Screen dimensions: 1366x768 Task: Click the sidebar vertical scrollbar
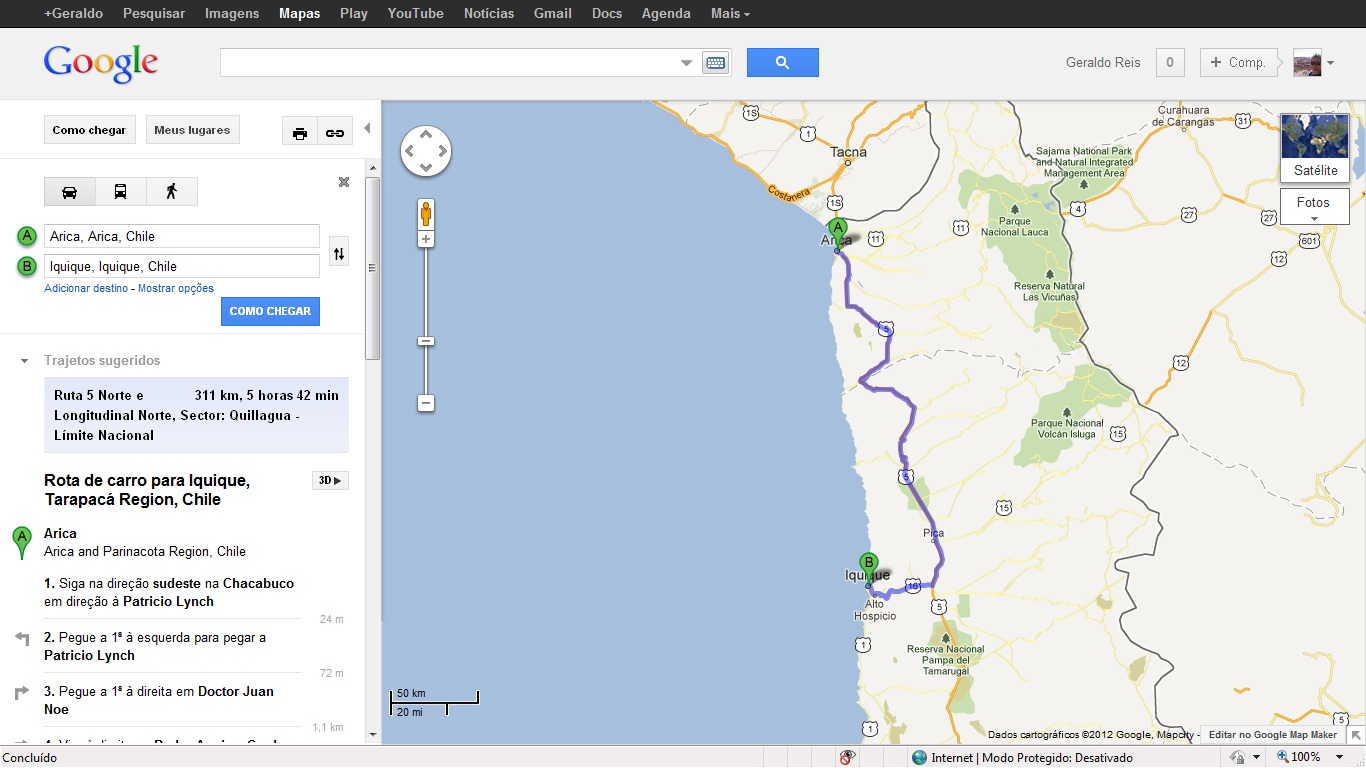click(x=373, y=268)
